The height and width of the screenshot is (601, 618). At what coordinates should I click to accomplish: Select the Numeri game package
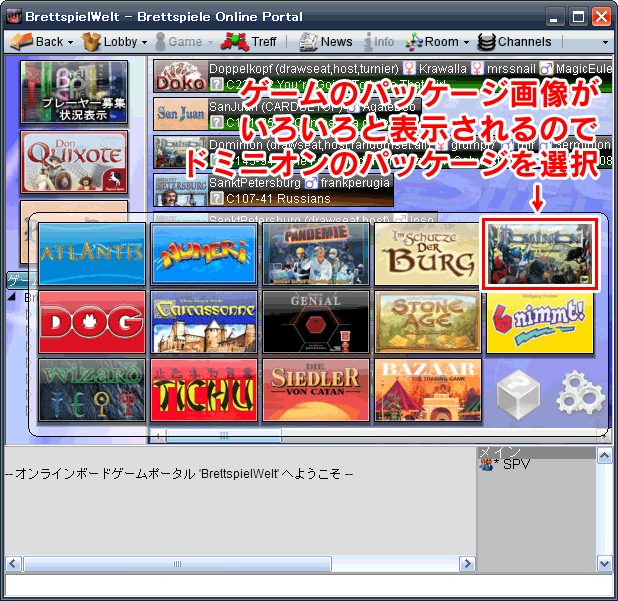pos(204,253)
